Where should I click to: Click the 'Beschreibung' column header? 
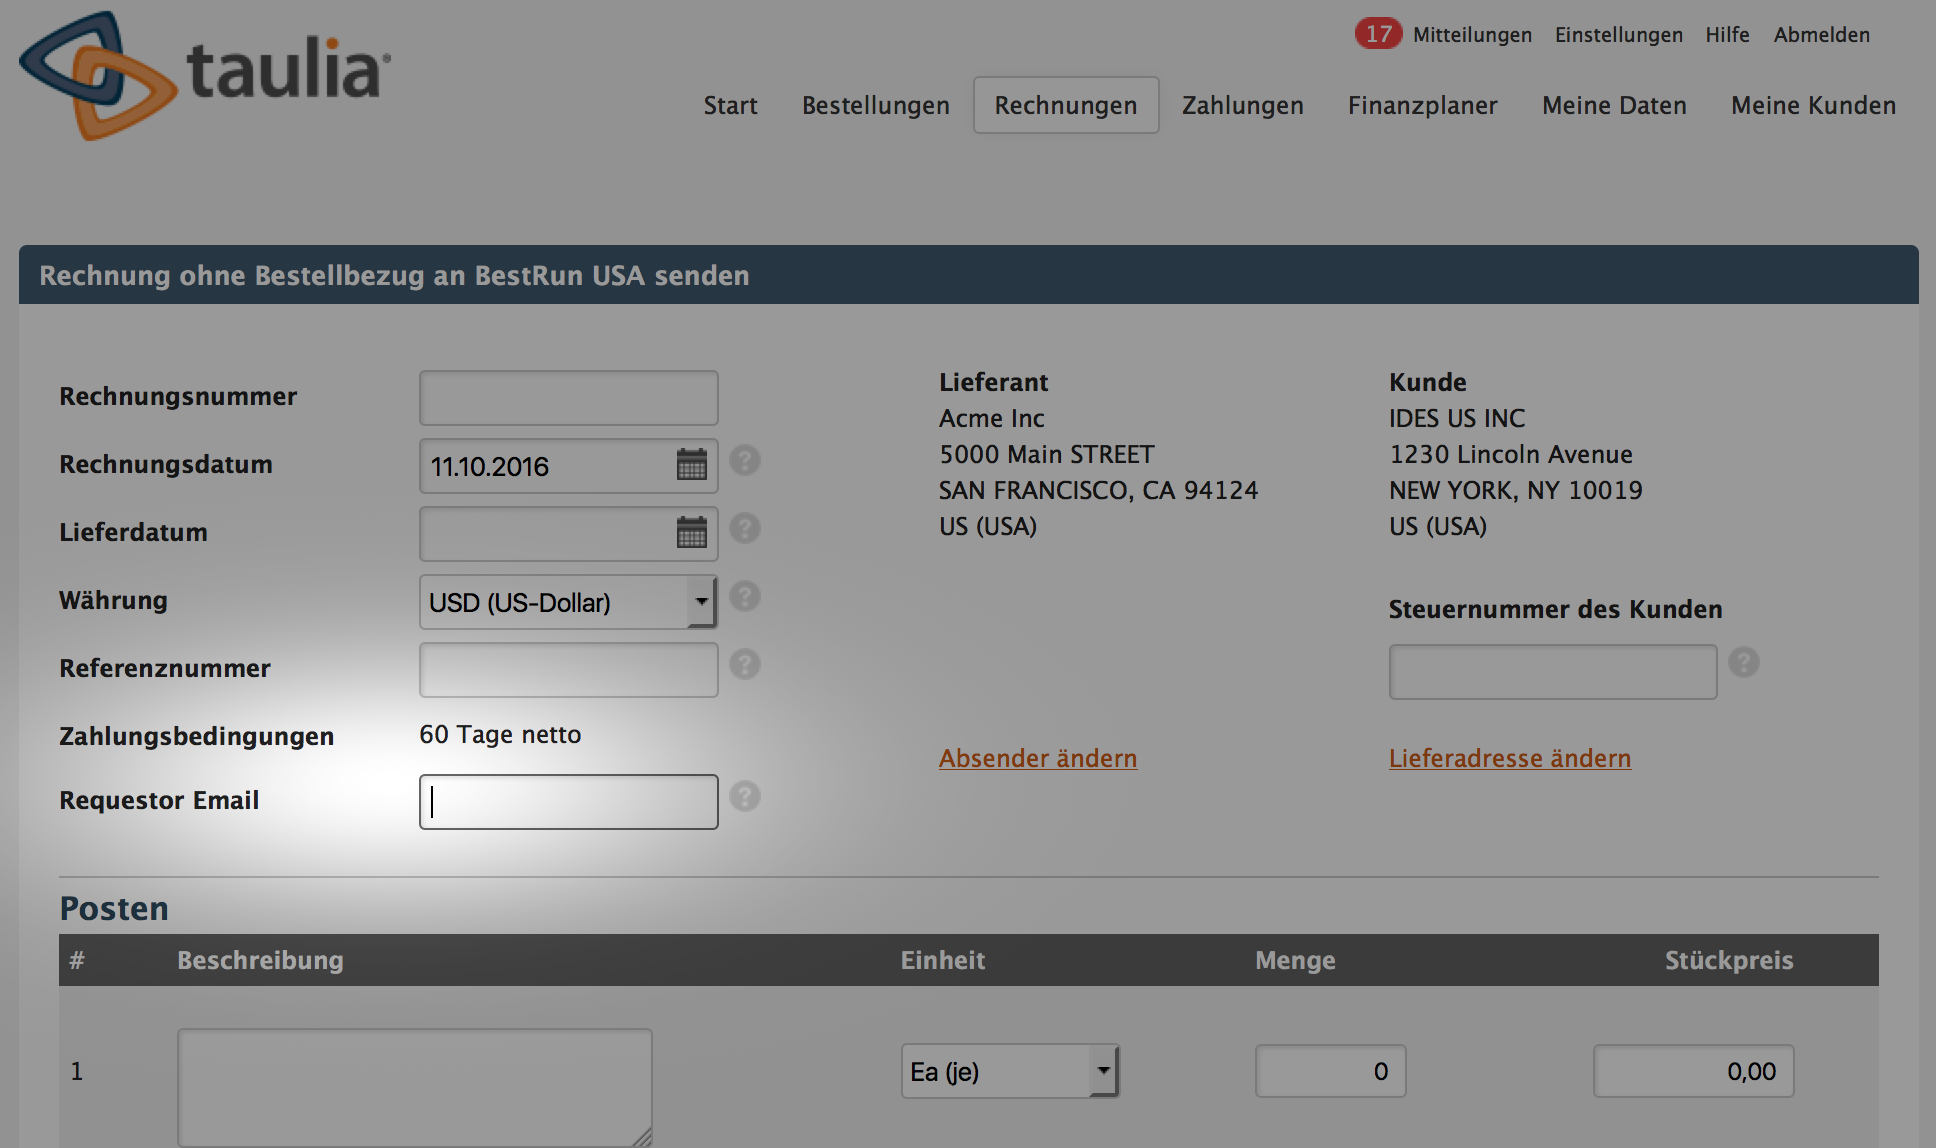pos(260,960)
